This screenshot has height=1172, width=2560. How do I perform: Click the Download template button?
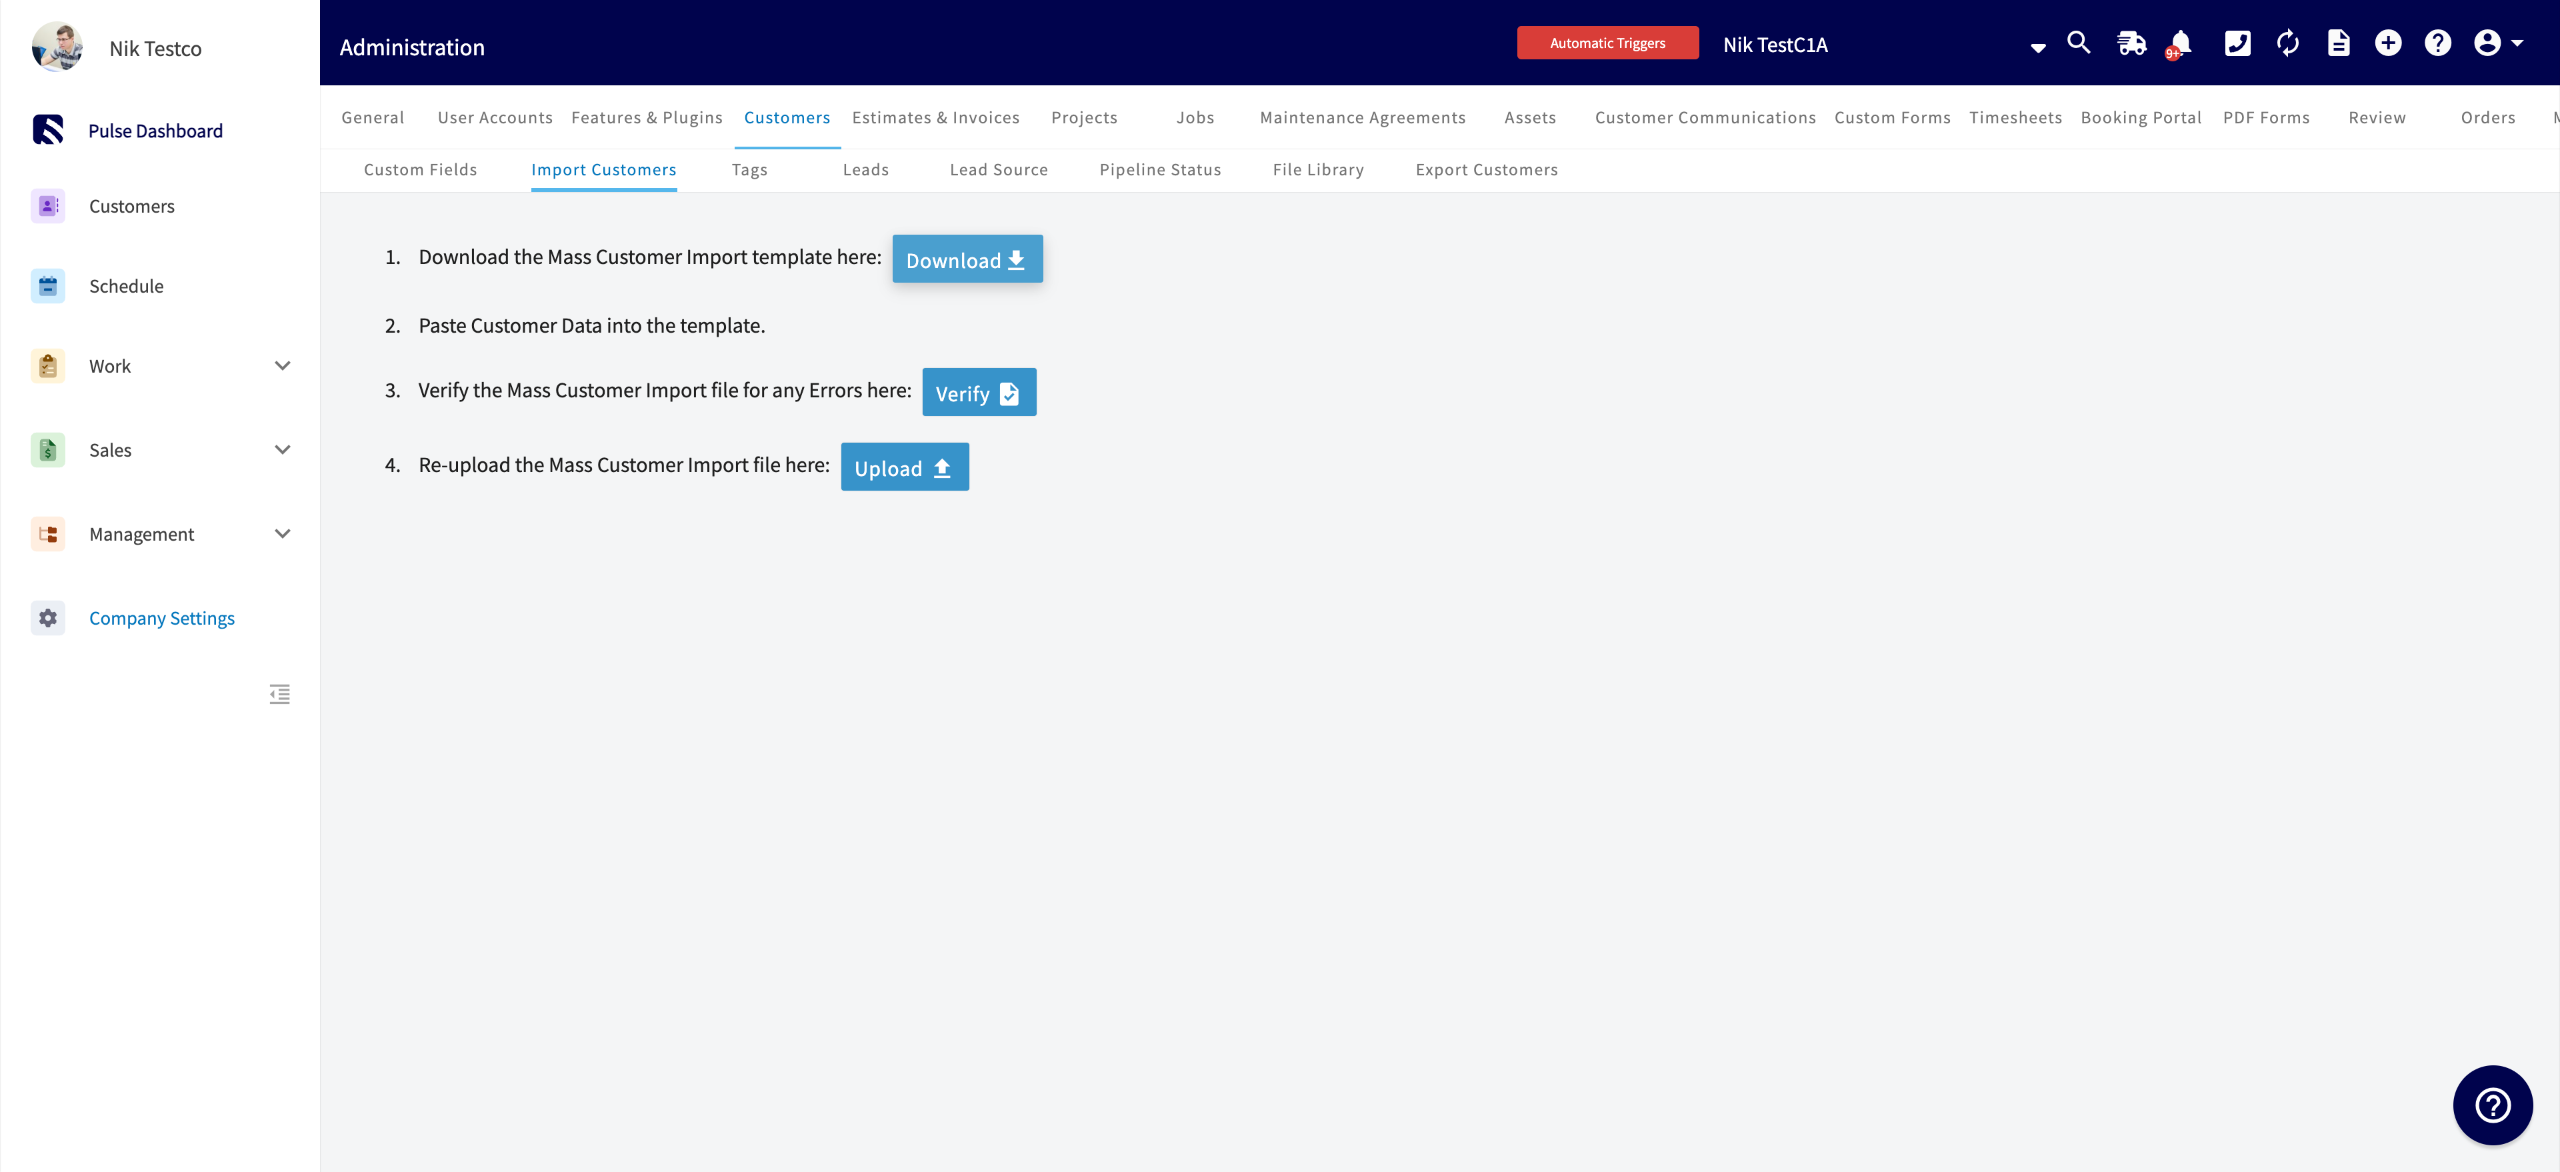[x=967, y=260]
